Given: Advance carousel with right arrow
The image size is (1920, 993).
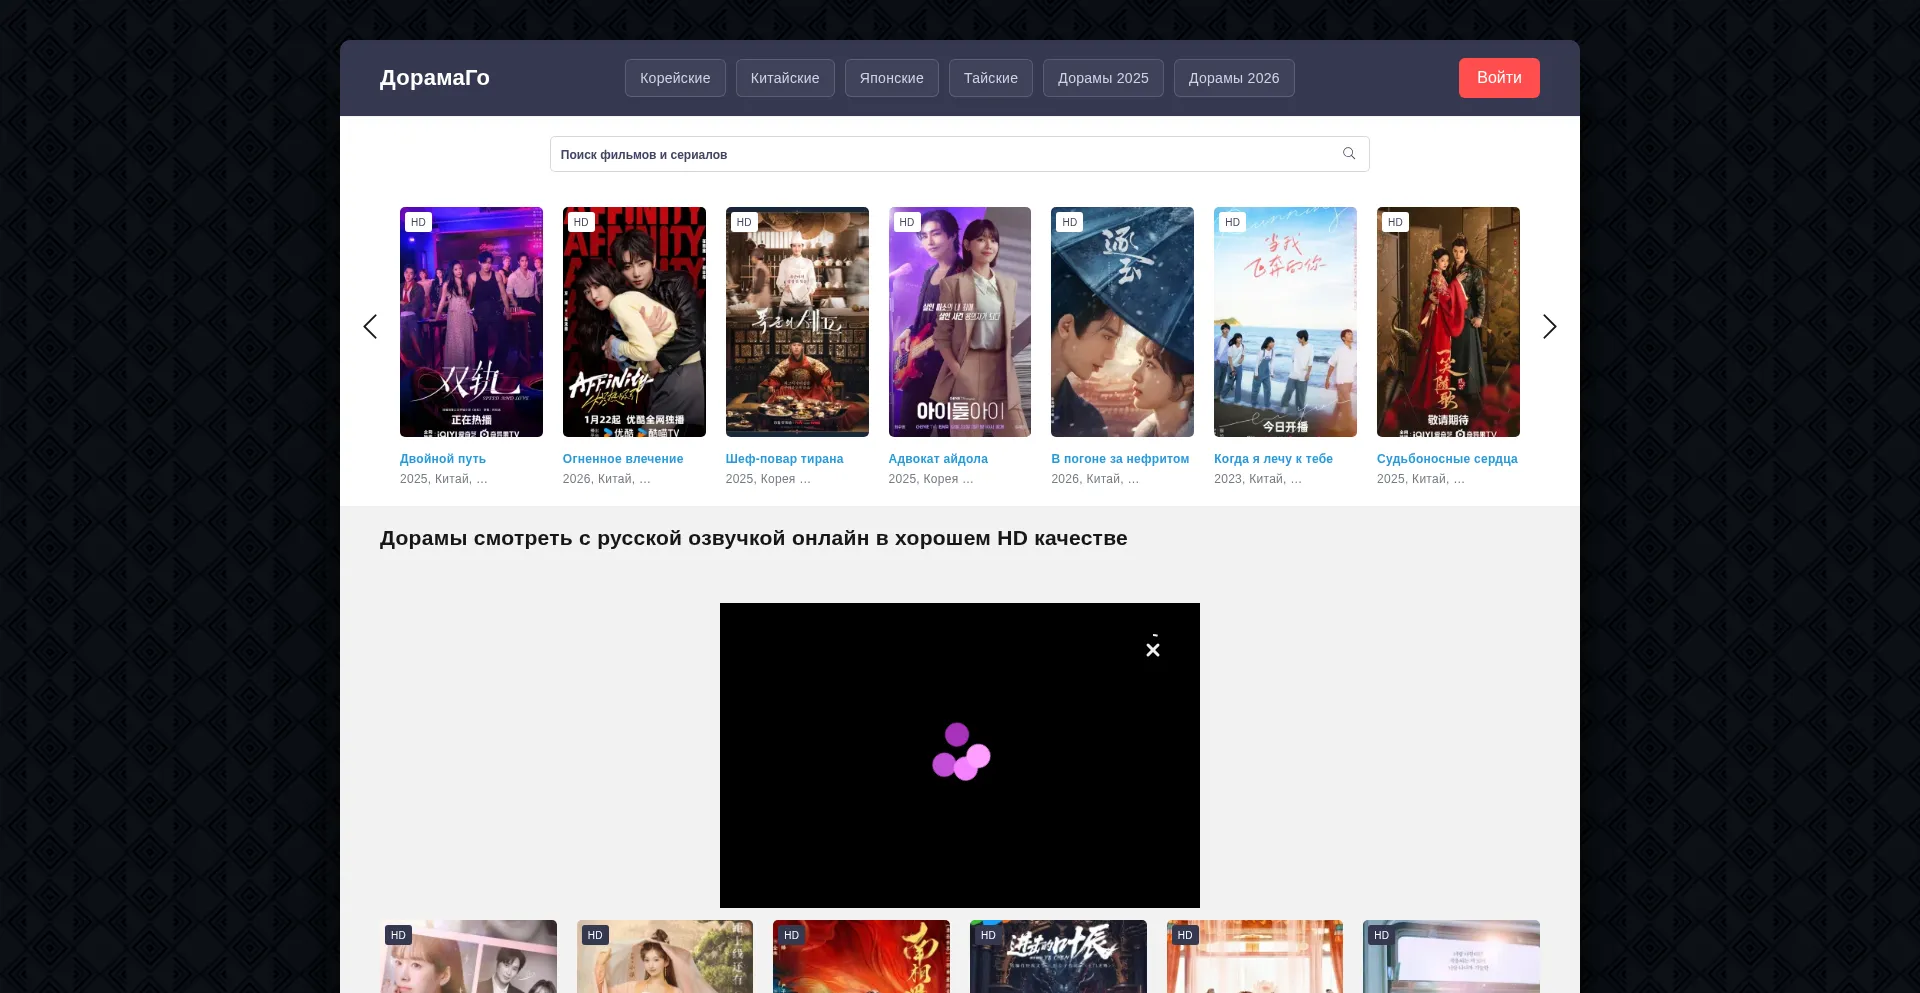Looking at the screenshot, I should click(1549, 327).
